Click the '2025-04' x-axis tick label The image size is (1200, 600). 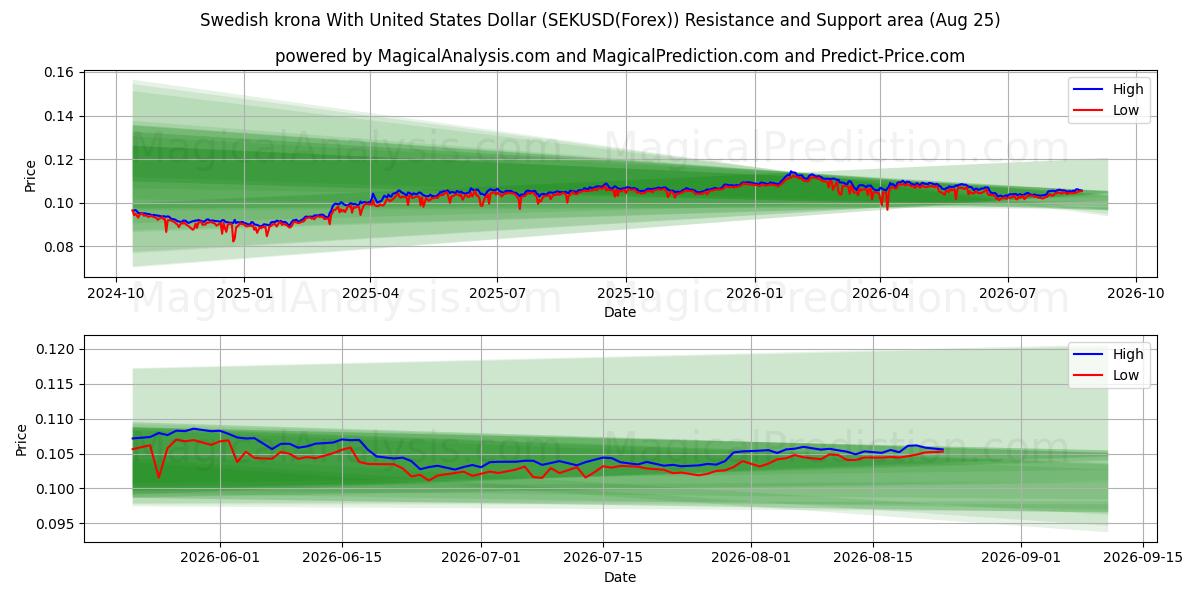(x=370, y=294)
